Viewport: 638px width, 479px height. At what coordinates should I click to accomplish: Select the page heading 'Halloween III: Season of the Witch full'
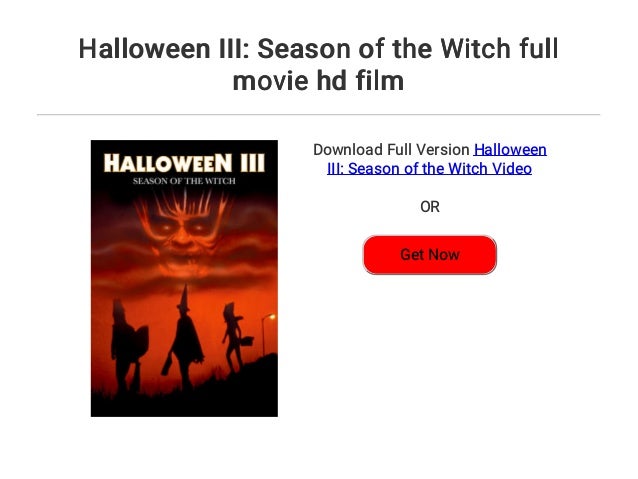319,48
